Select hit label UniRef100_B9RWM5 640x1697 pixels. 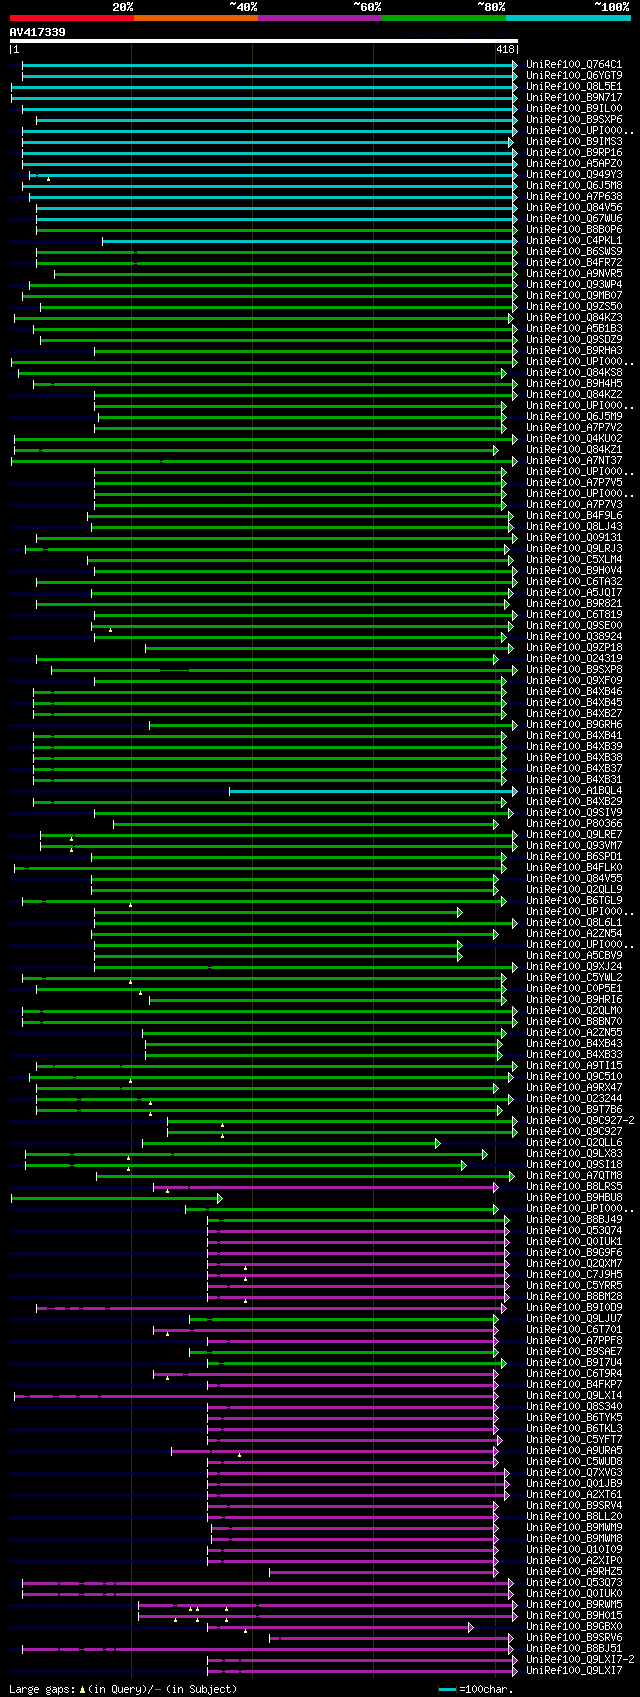(x=574, y=1604)
